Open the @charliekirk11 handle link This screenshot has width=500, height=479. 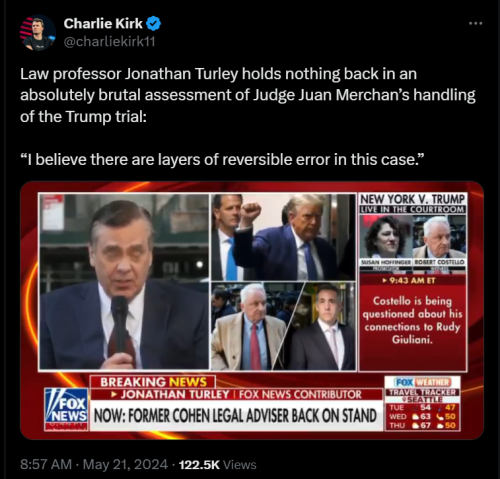[109, 42]
